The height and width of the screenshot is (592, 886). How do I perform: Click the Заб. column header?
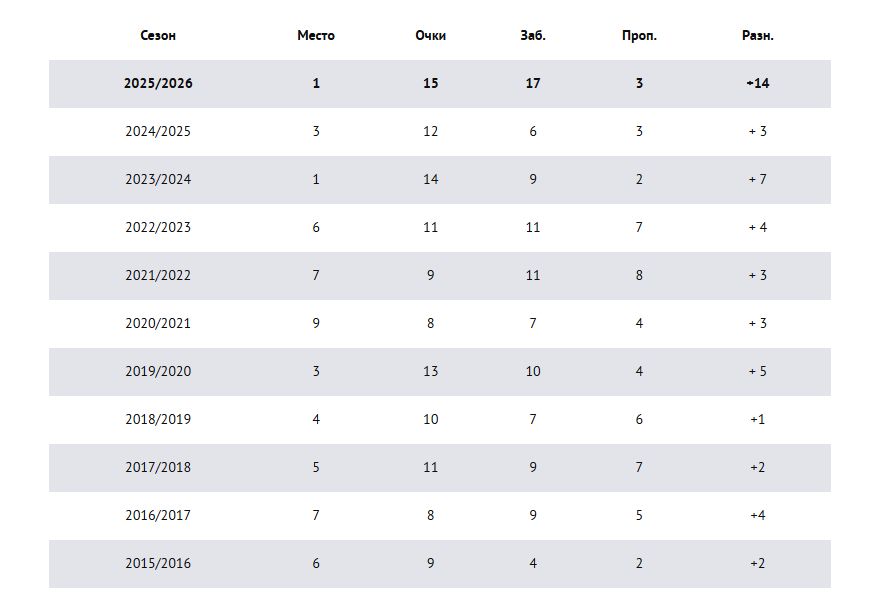tap(533, 36)
